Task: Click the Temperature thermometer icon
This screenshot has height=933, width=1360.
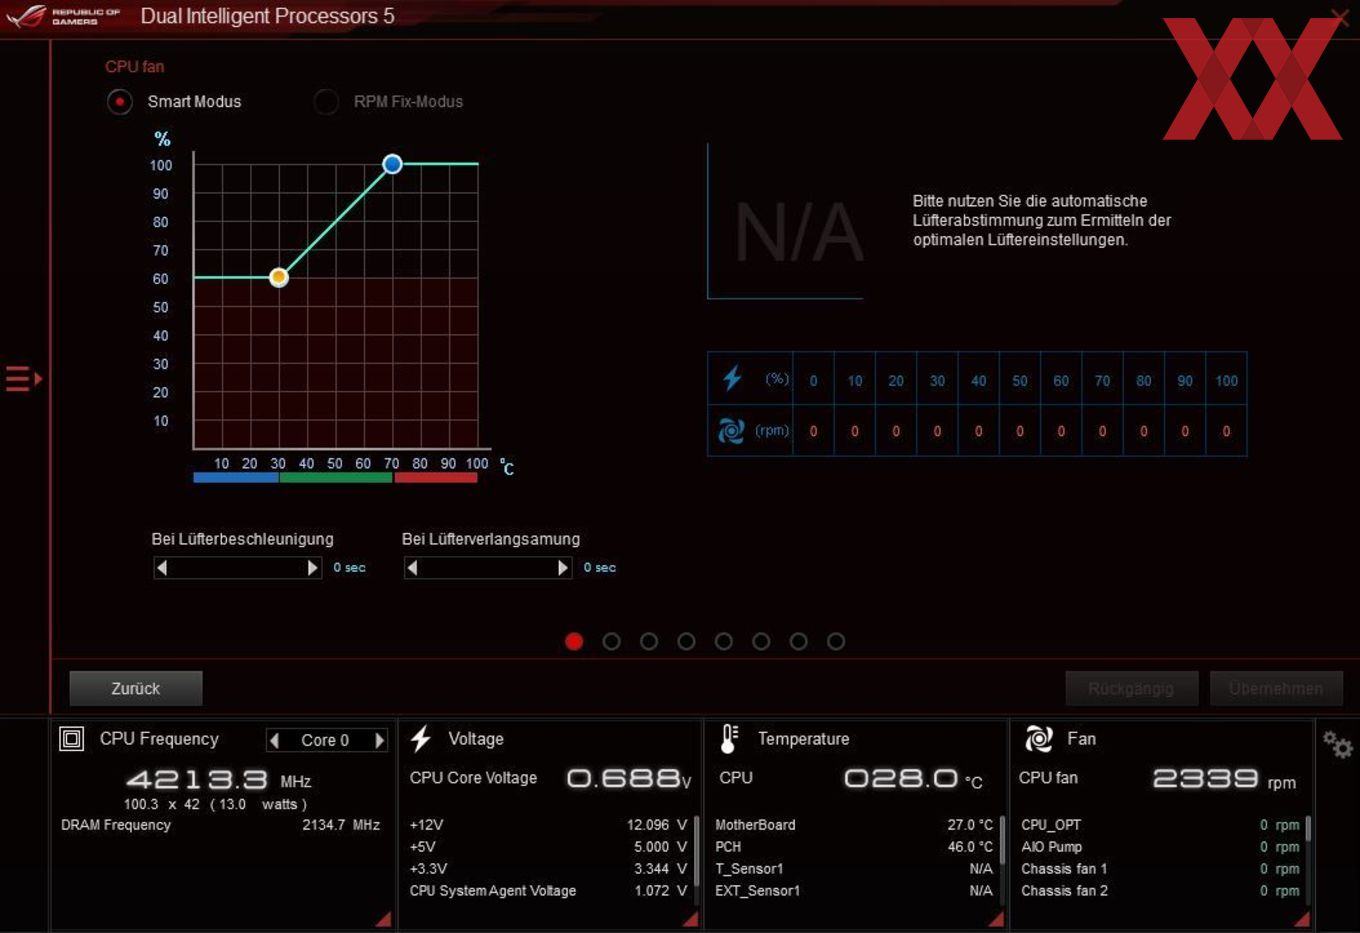Action: coord(729,739)
